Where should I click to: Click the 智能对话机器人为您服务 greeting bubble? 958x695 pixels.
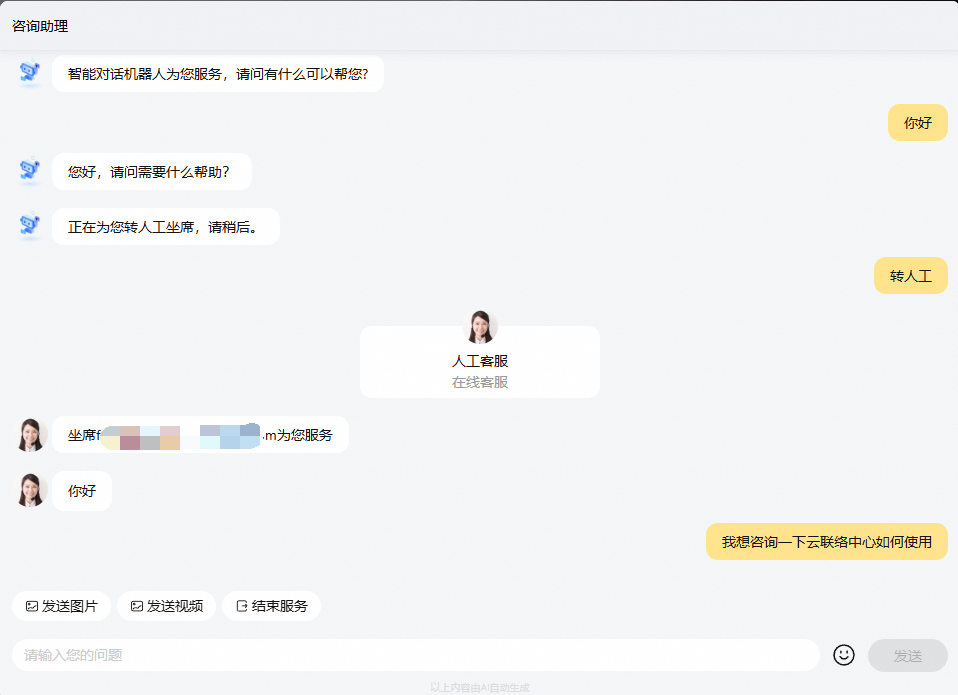tap(218, 74)
